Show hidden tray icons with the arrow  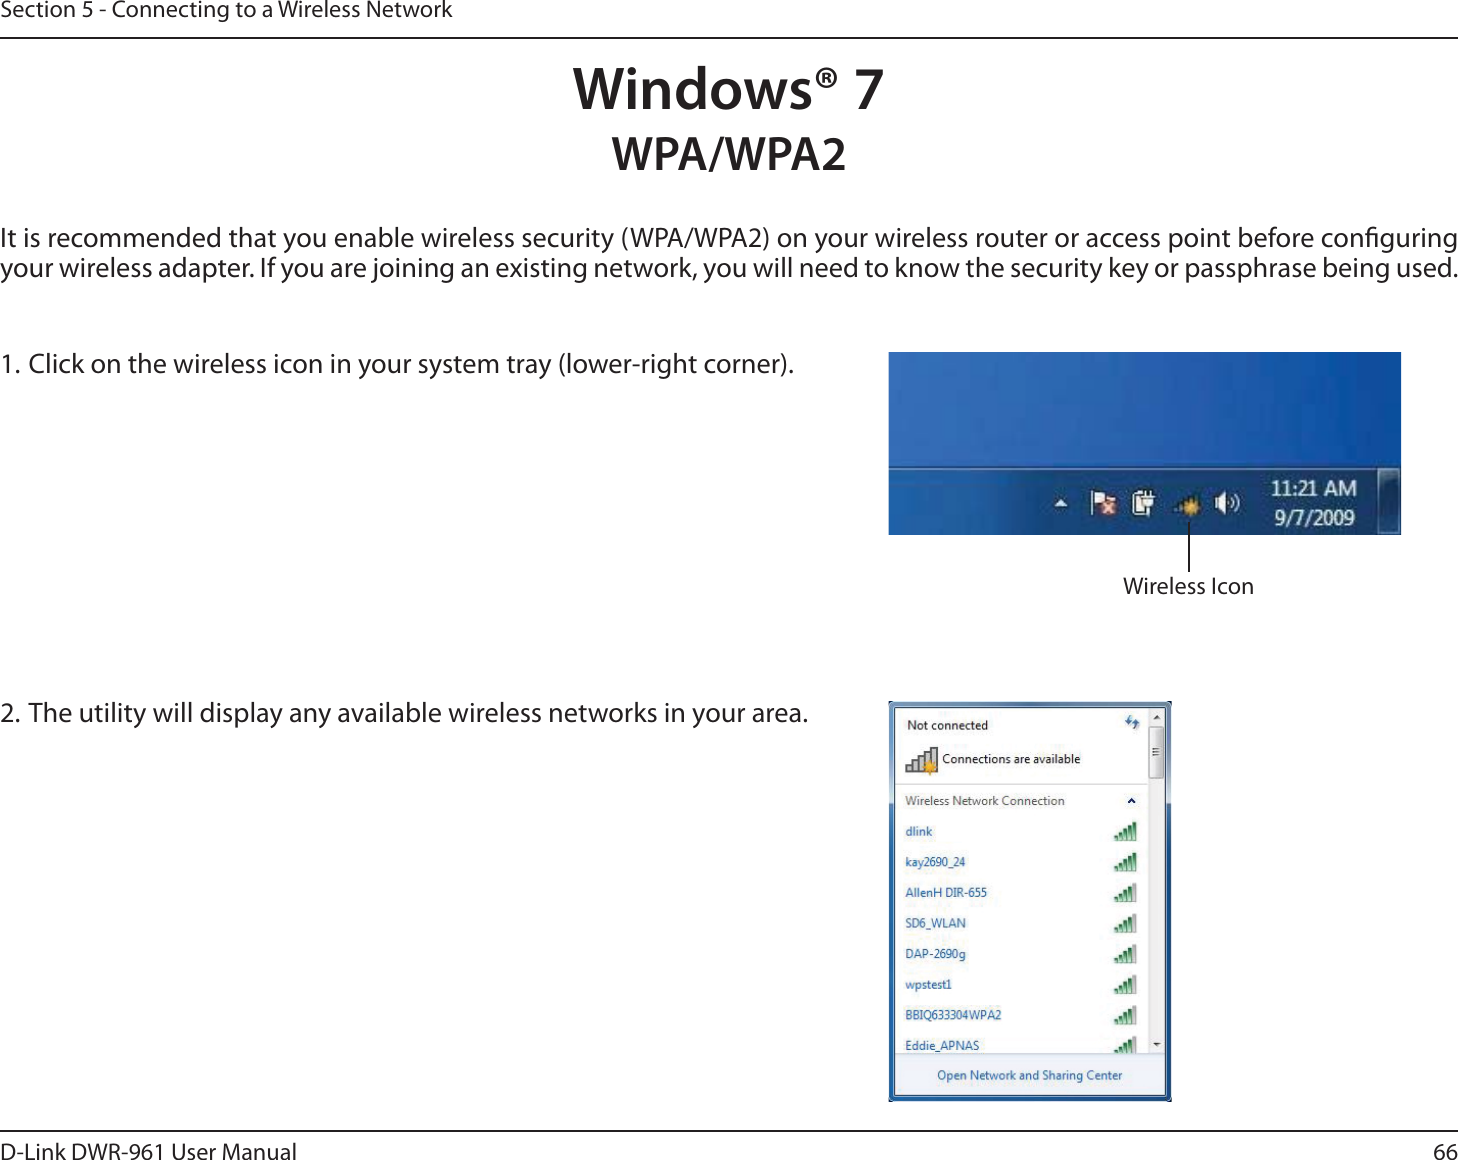coord(1061,504)
